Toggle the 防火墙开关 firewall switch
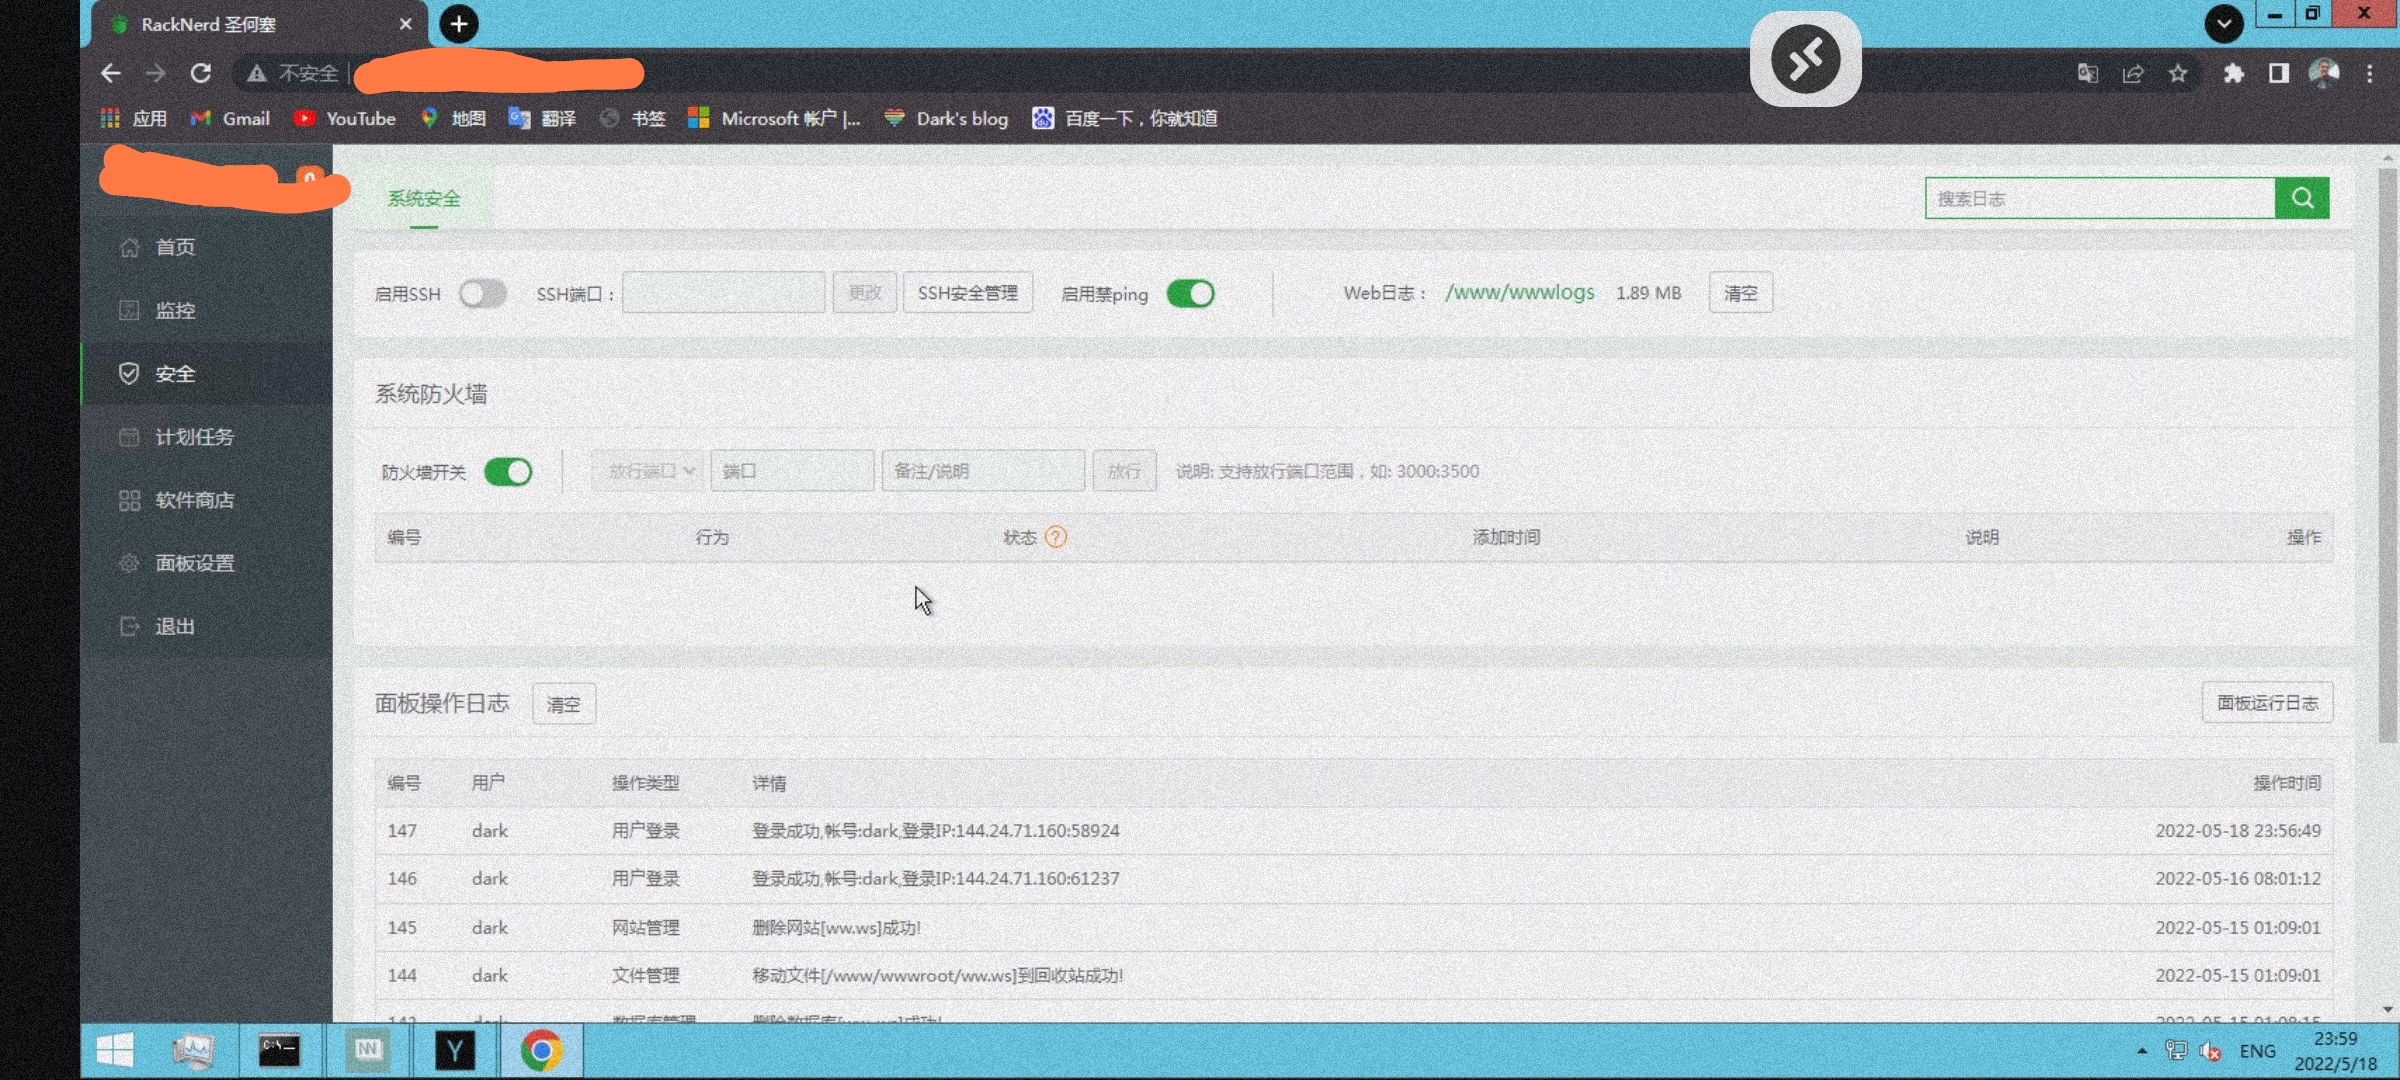This screenshot has width=2400, height=1080. pos(508,471)
